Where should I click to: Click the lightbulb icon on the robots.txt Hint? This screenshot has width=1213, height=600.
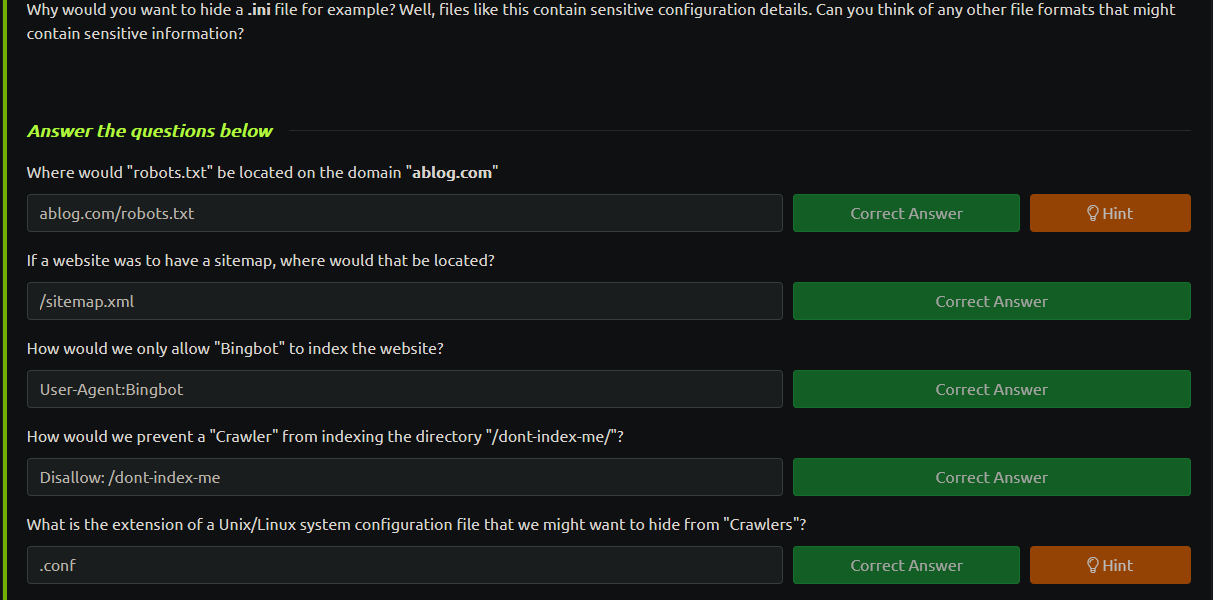[x=1093, y=213]
